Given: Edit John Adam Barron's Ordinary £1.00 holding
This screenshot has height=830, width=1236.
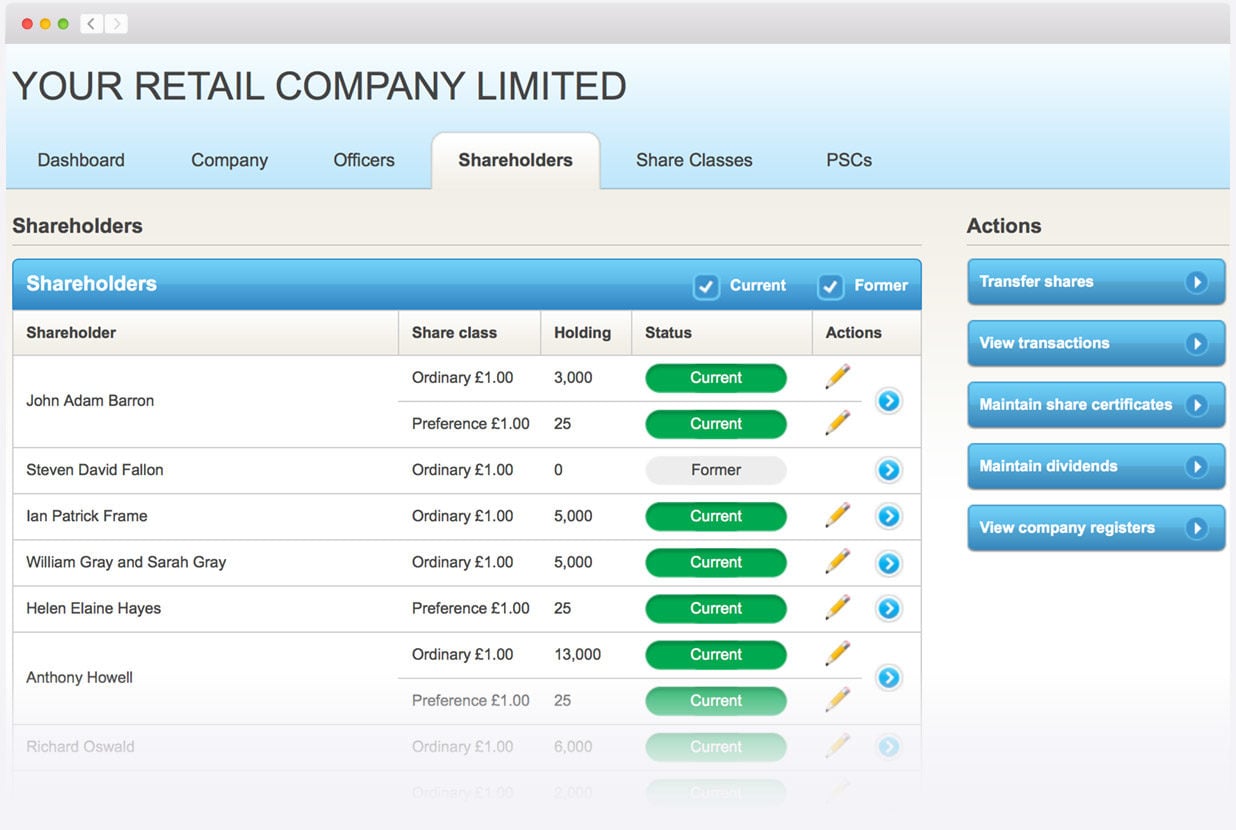Looking at the screenshot, I should 838,377.
